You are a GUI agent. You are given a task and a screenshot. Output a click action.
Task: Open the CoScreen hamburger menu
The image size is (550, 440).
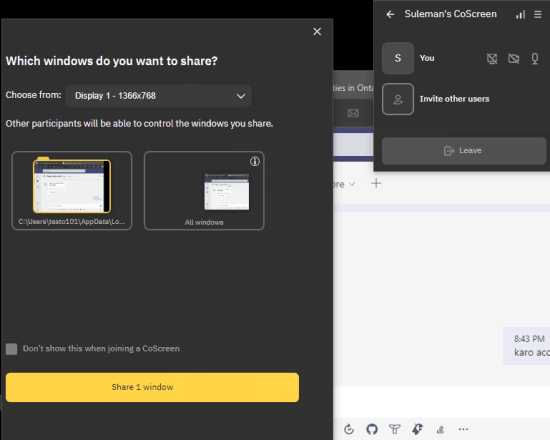[x=537, y=14]
